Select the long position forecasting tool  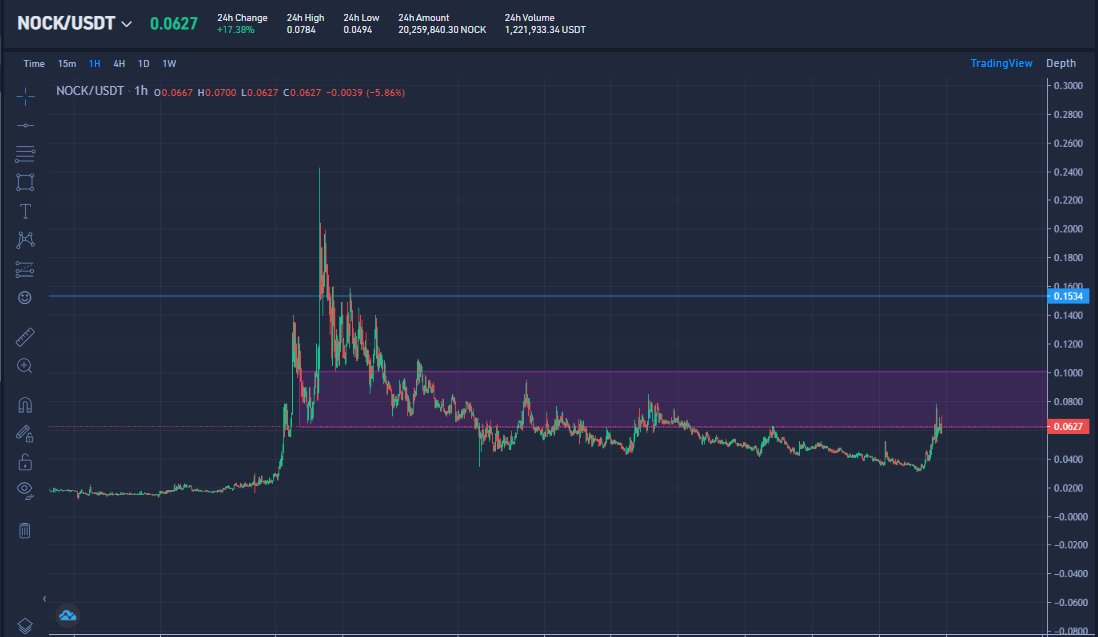point(25,269)
